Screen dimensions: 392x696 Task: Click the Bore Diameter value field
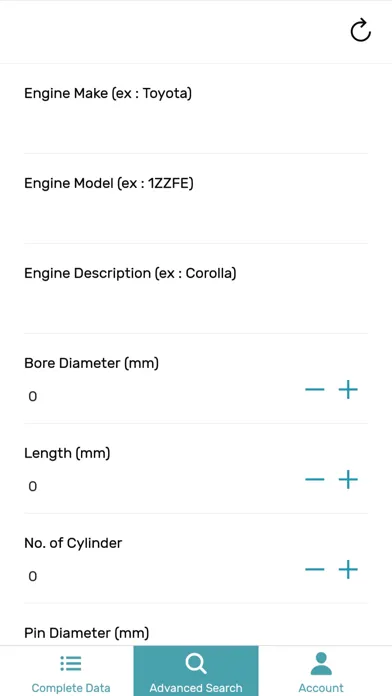(x=160, y=396)
